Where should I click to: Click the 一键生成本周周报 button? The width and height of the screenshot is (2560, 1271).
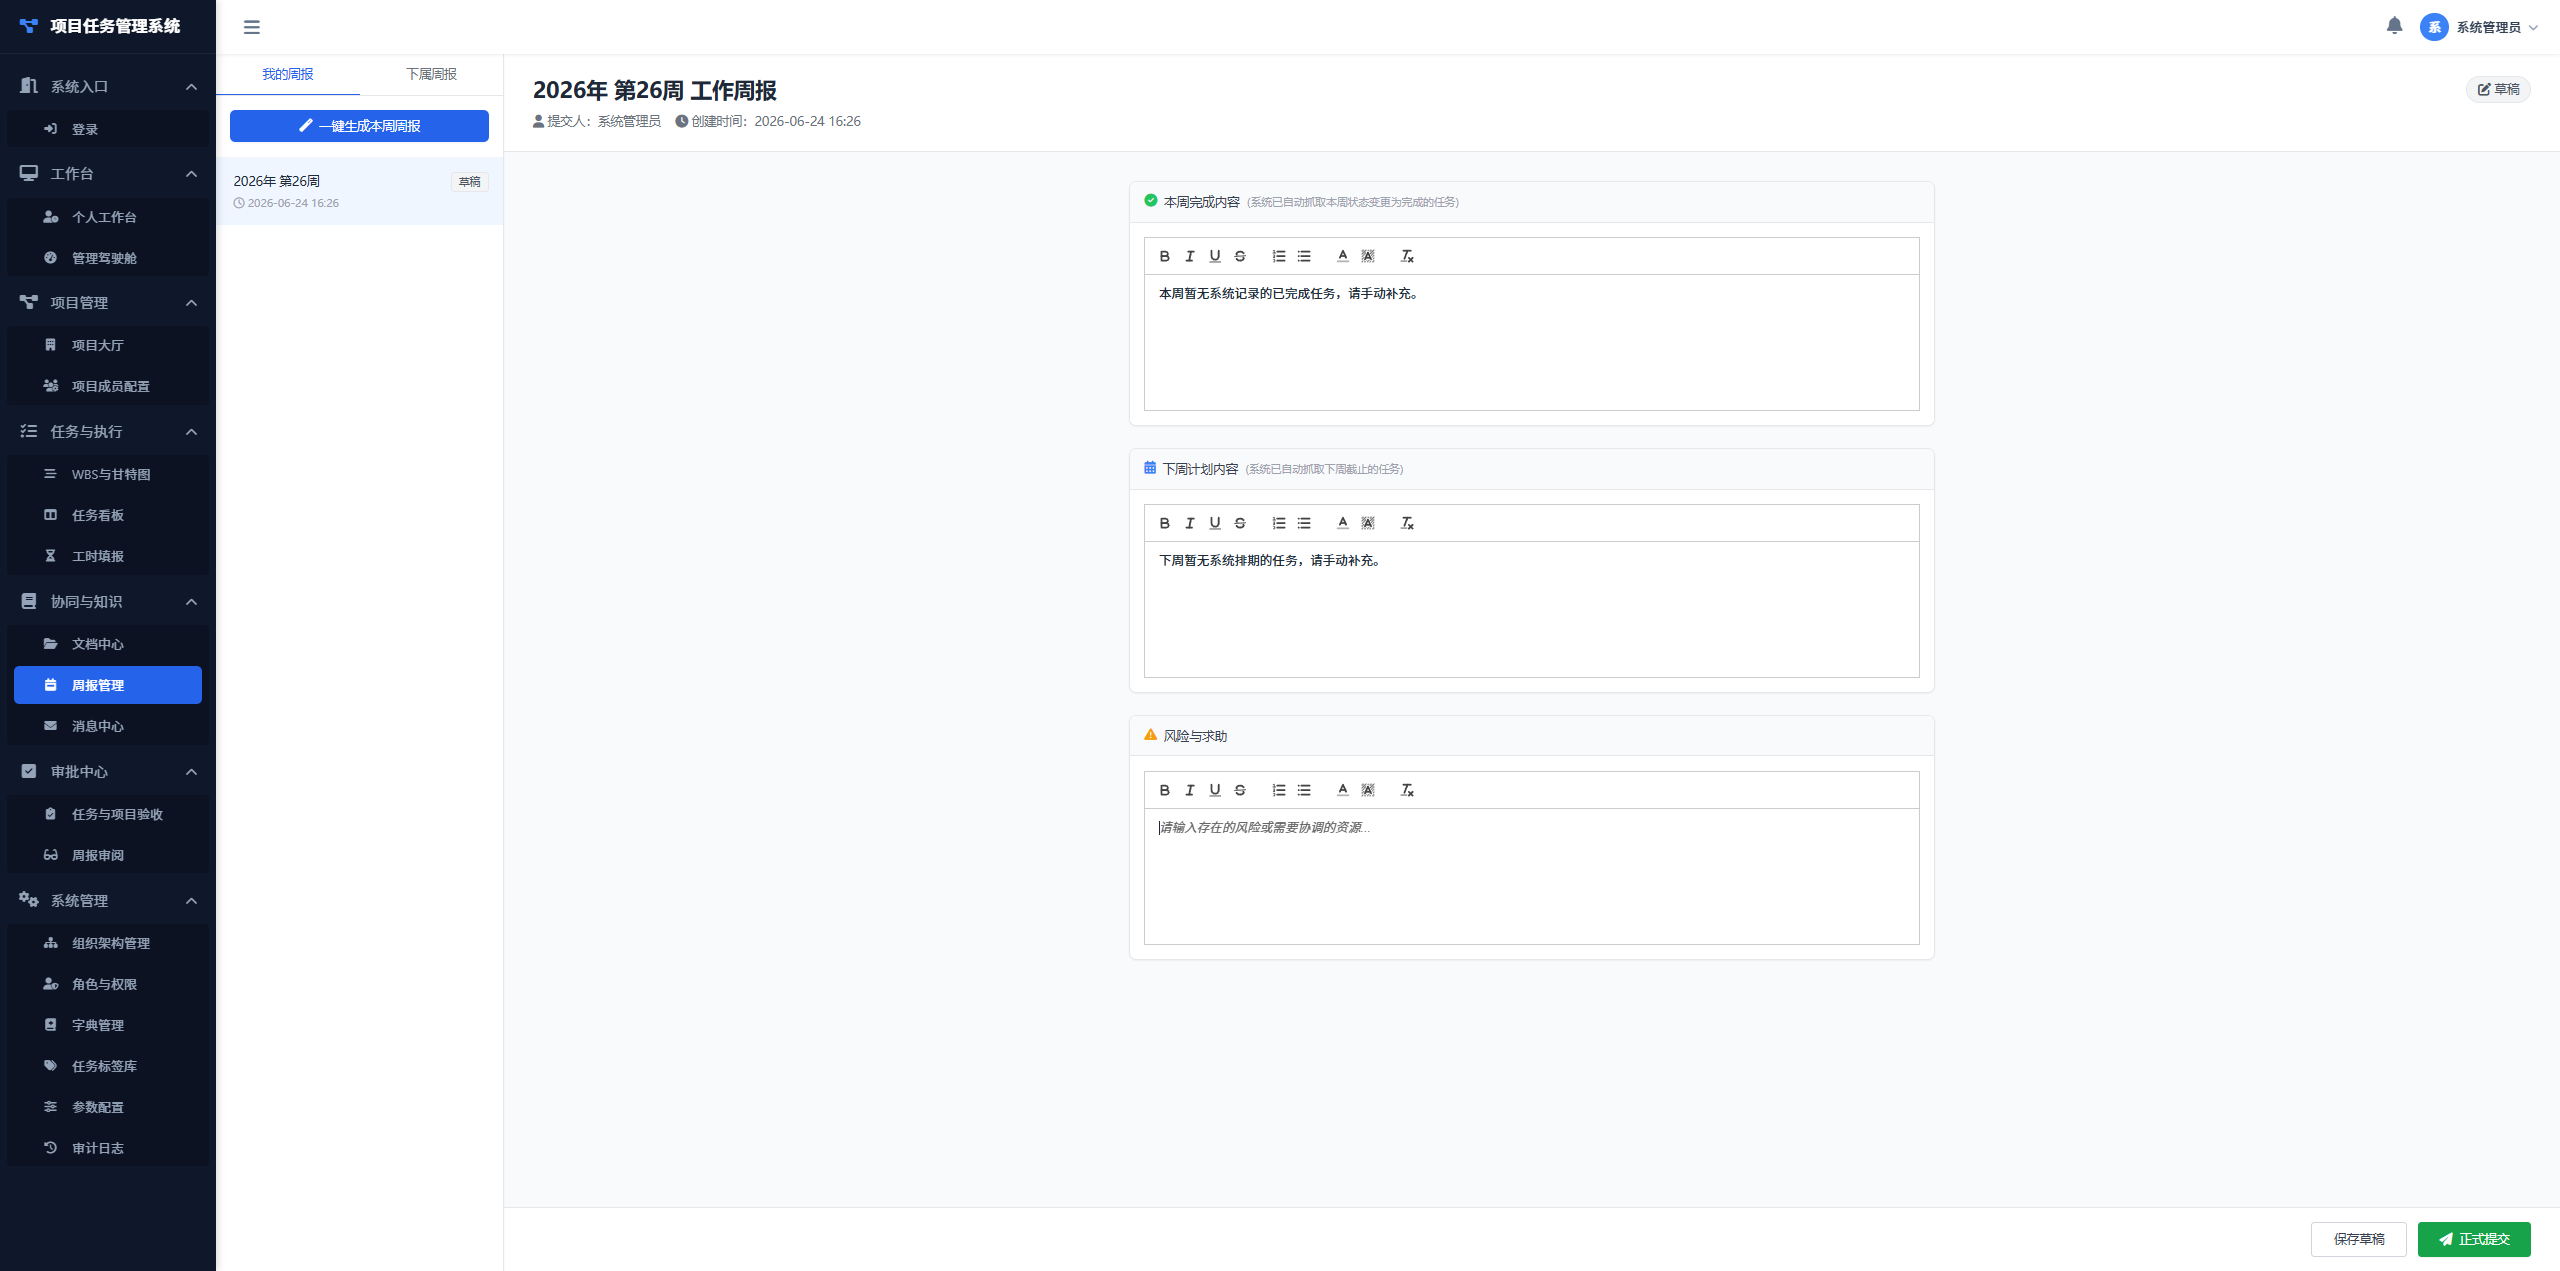pyautogui.click(x=359, y=126)
